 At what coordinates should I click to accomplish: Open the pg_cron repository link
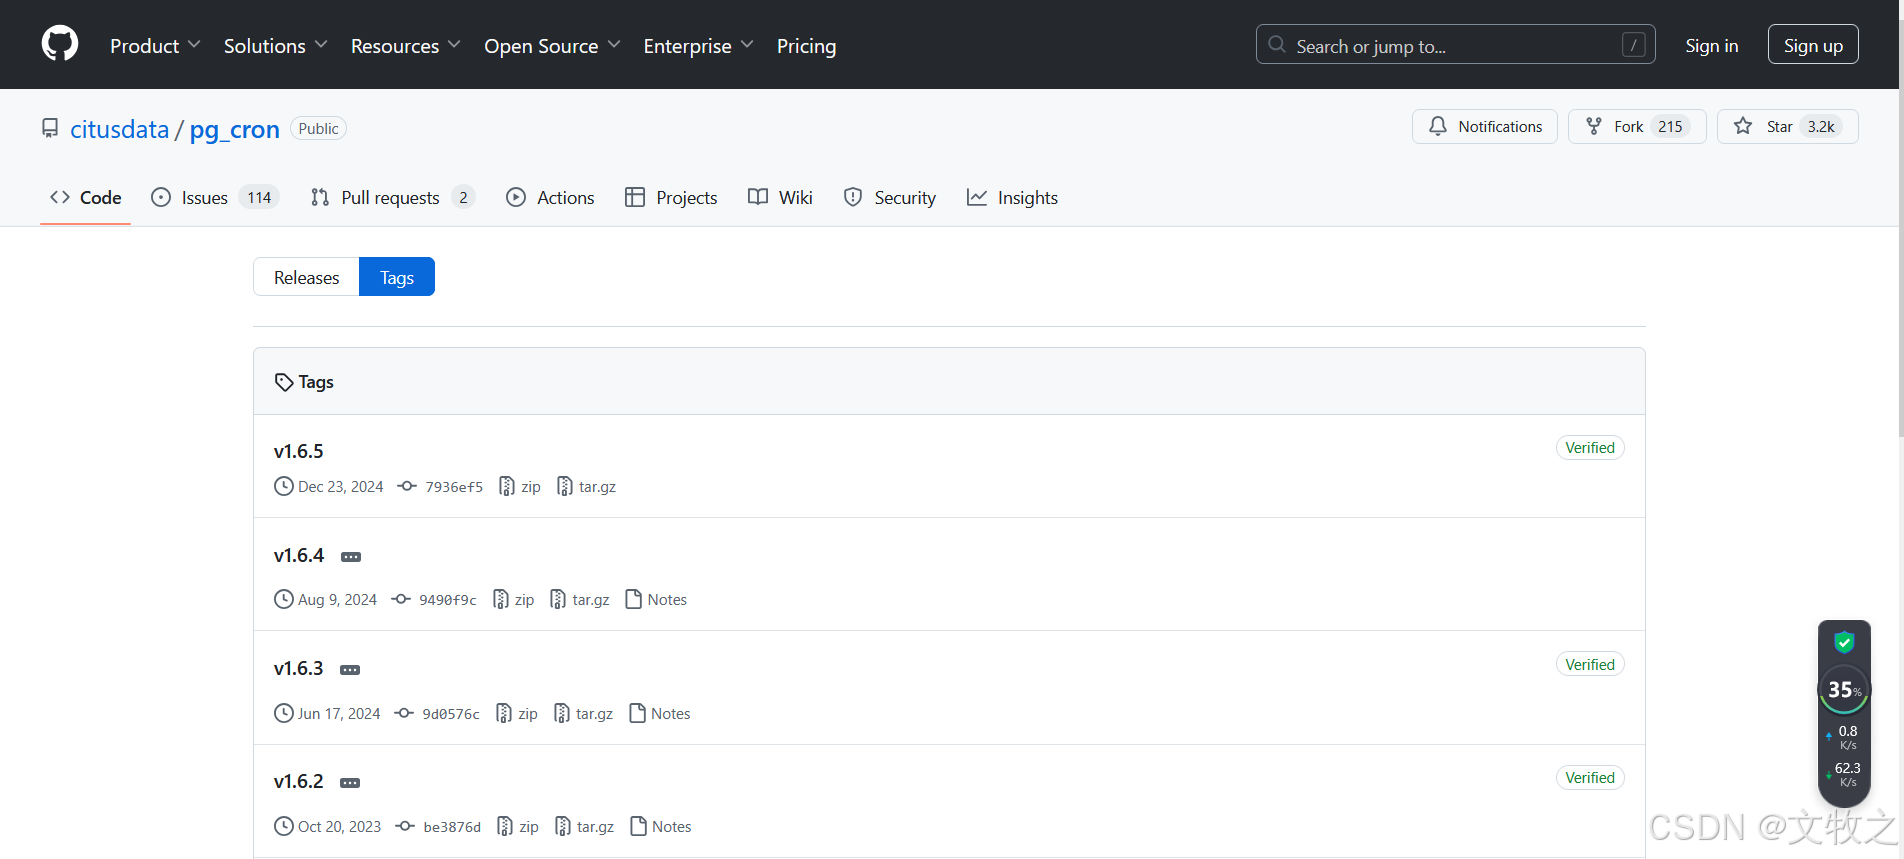click(235, 129)
